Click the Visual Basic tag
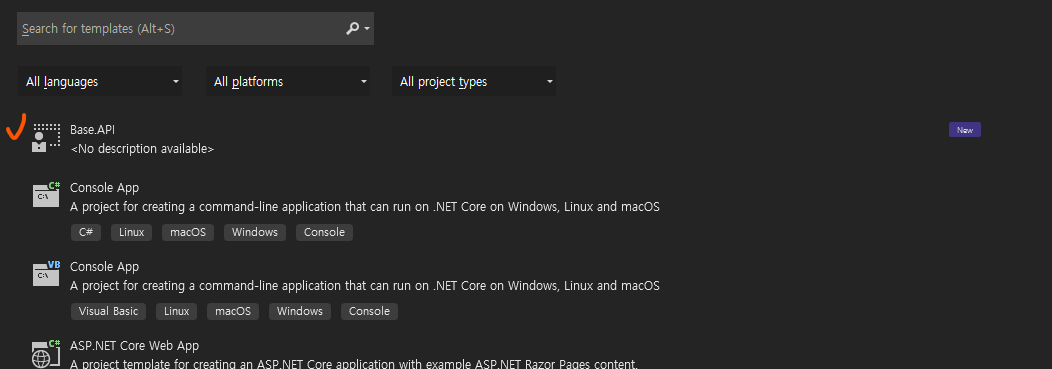The image size is (1052, 369). 108,311
